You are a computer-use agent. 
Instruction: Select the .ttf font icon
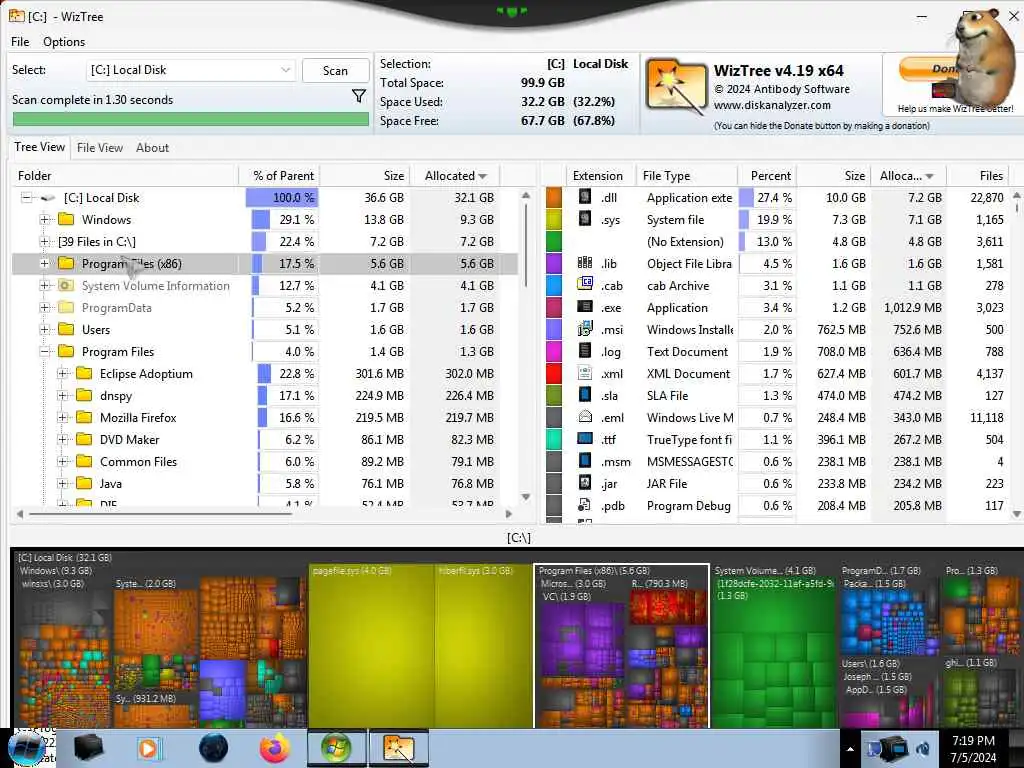(585, 439)
